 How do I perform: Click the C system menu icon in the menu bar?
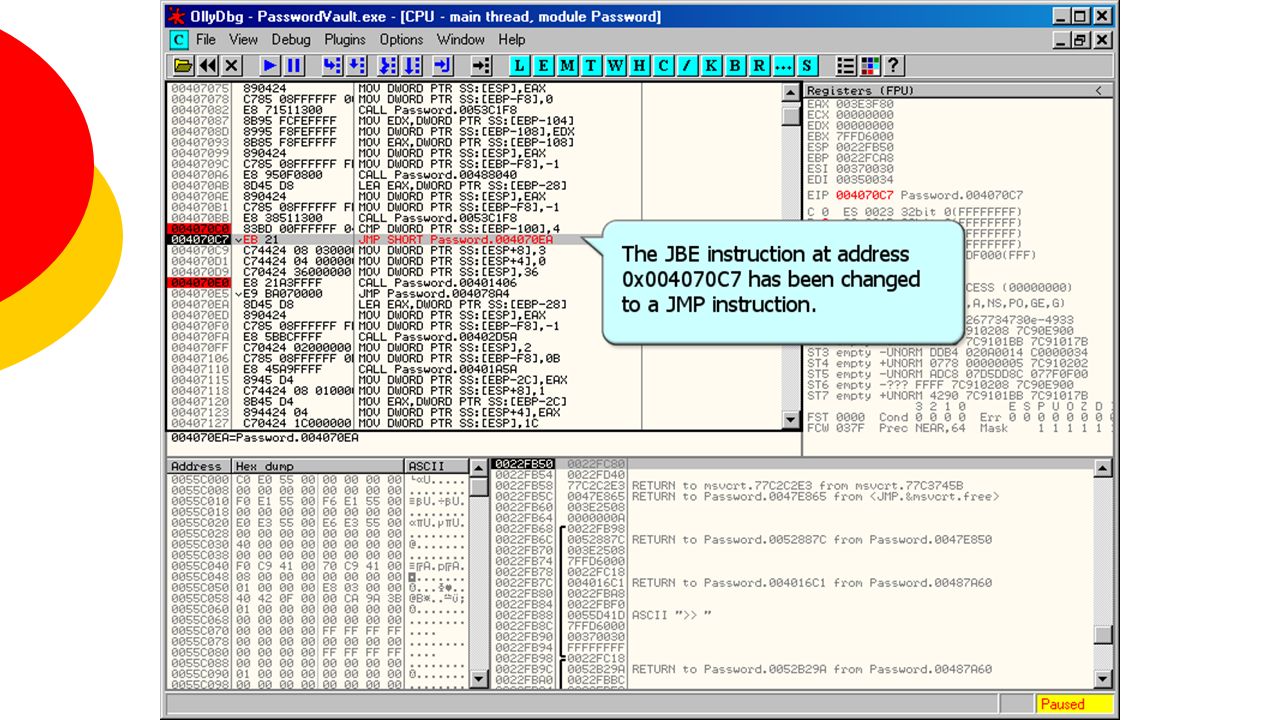179,40
